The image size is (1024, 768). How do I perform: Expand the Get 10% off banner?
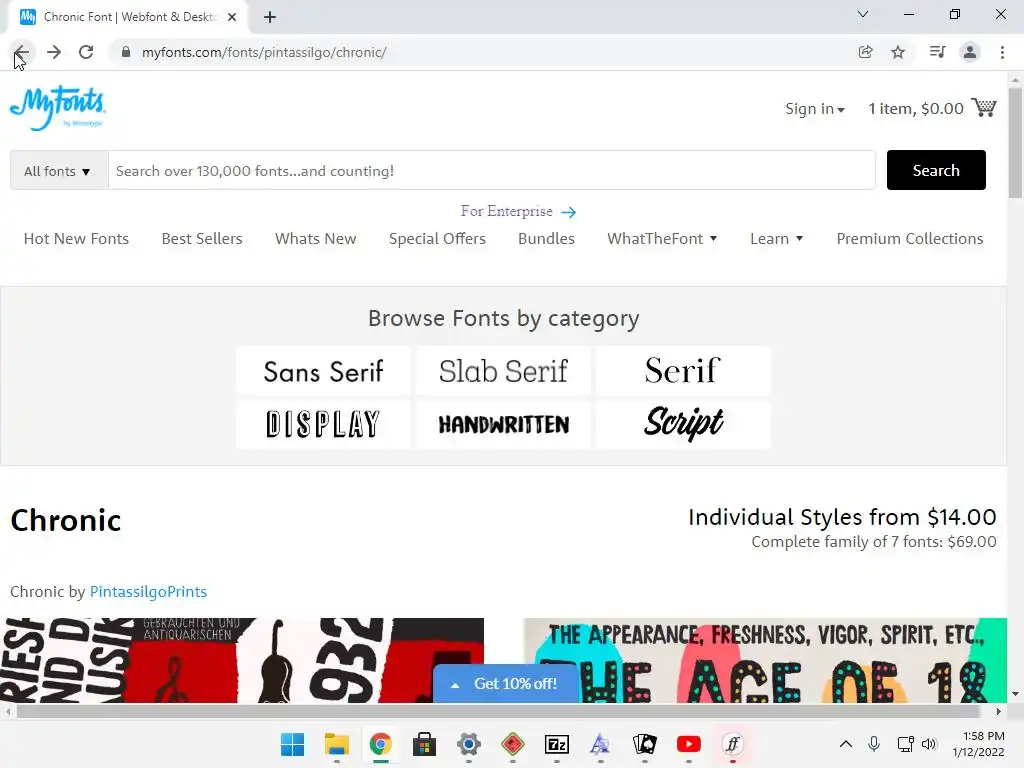505,684
